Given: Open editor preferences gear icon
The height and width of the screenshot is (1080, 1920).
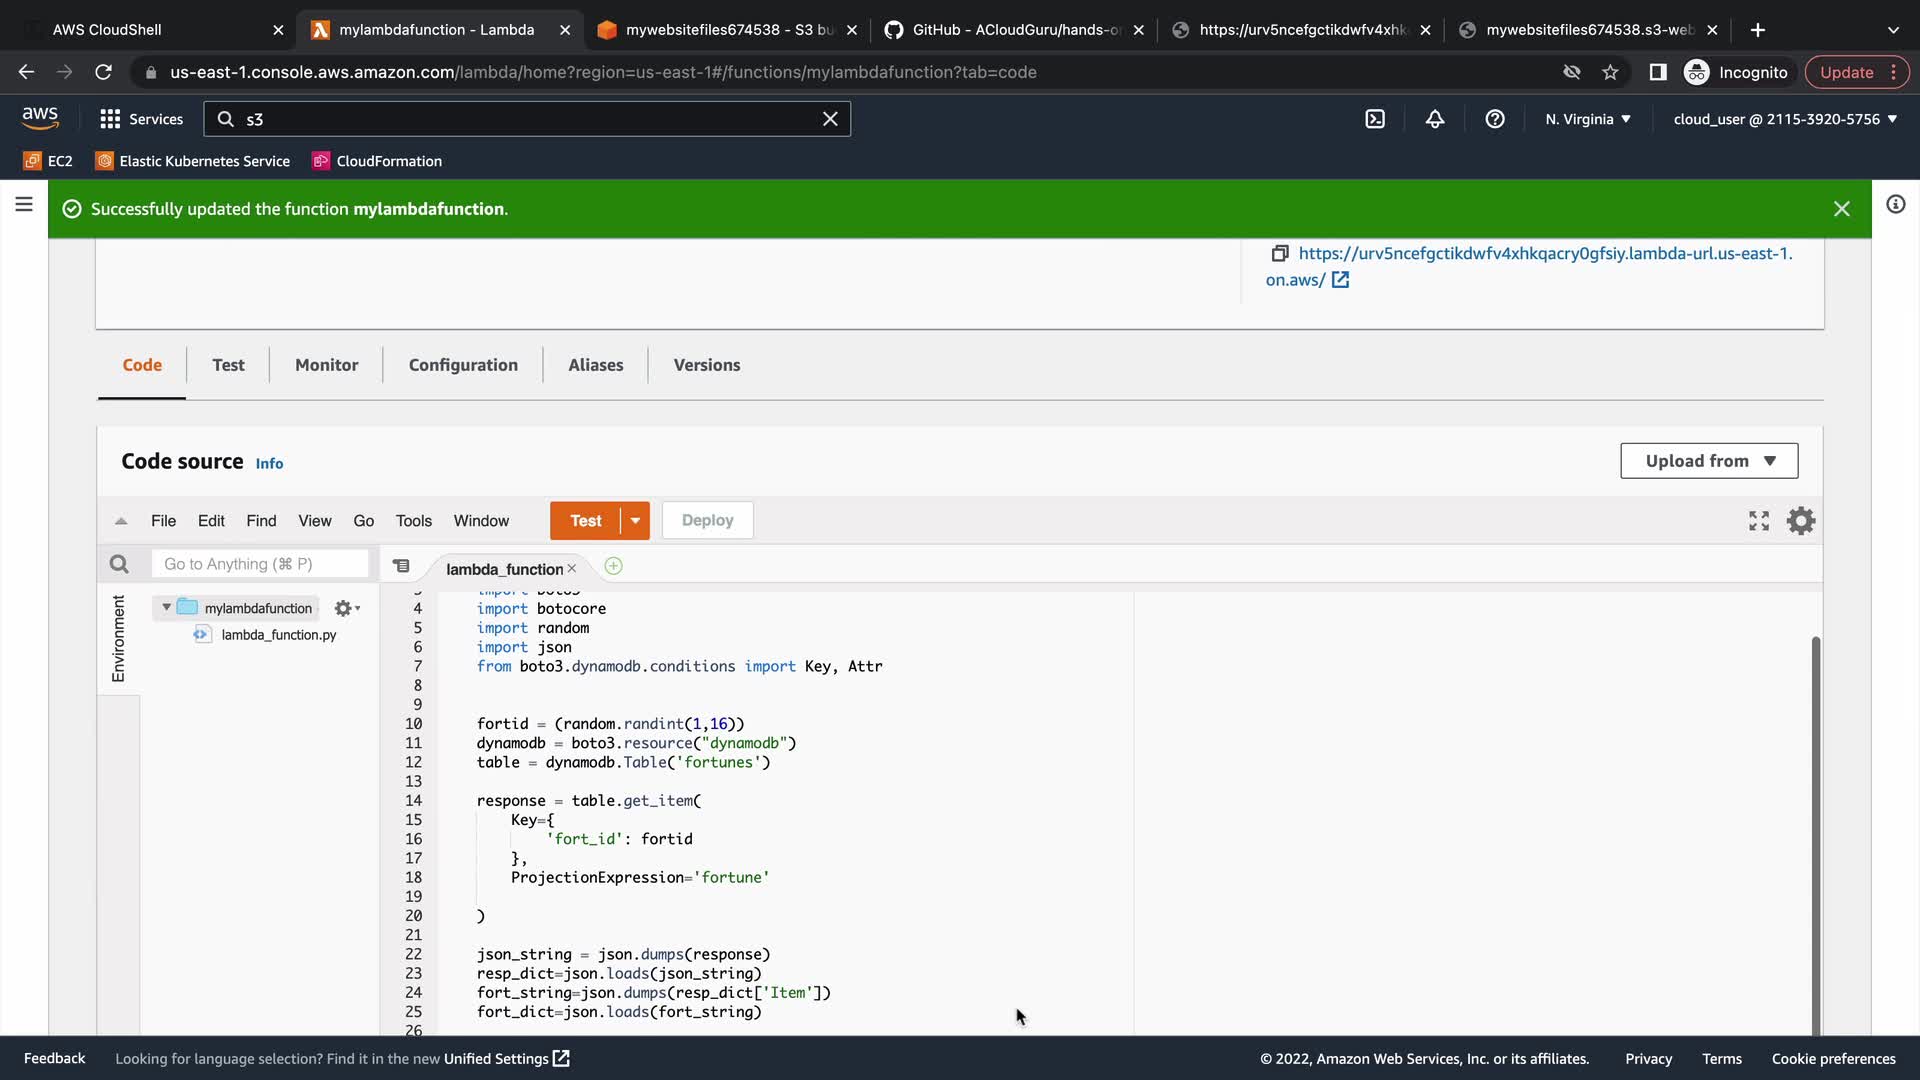Looking at the screenshot, I should [x=1801, y=521].
